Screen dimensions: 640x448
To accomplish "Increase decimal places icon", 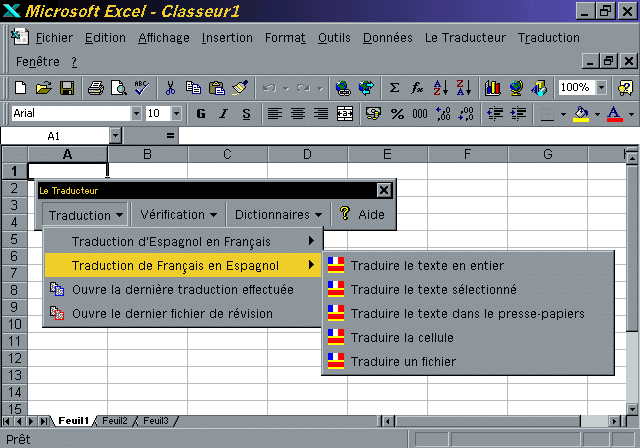I will [x=443, y=113].
